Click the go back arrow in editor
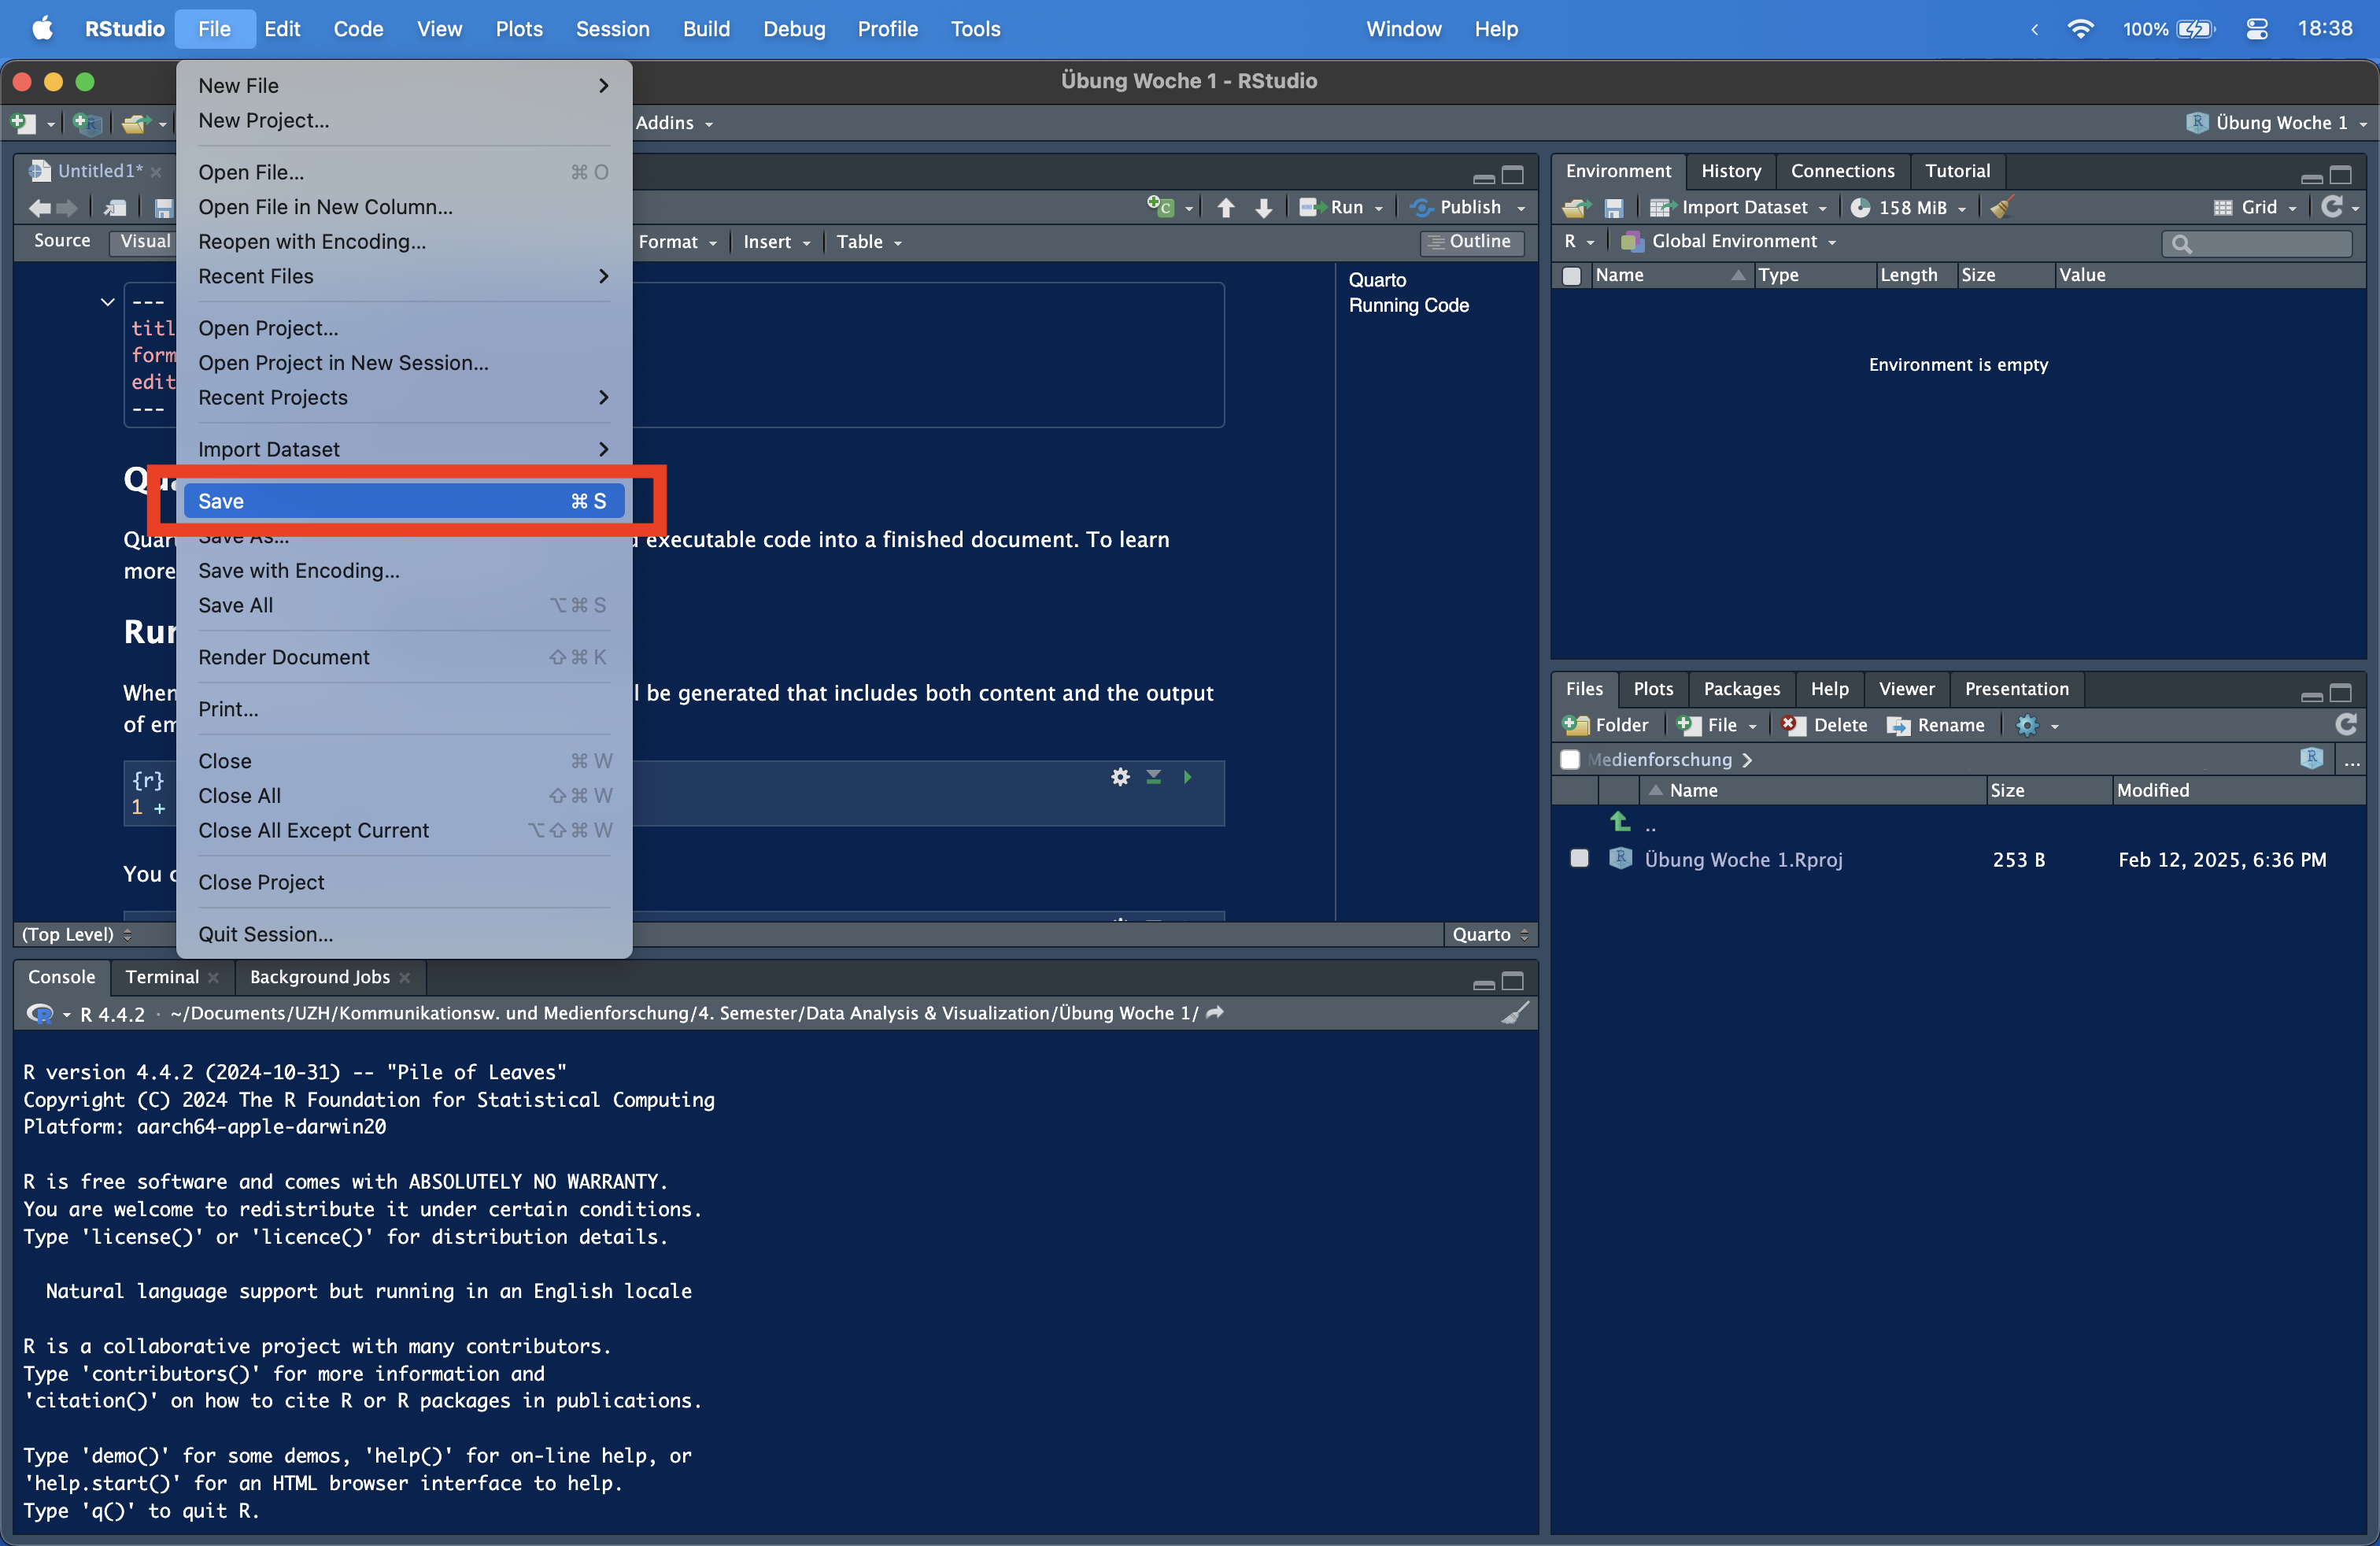This screenshot has width=2380, height=1546. pyautogui.click(x=40, y=208)
